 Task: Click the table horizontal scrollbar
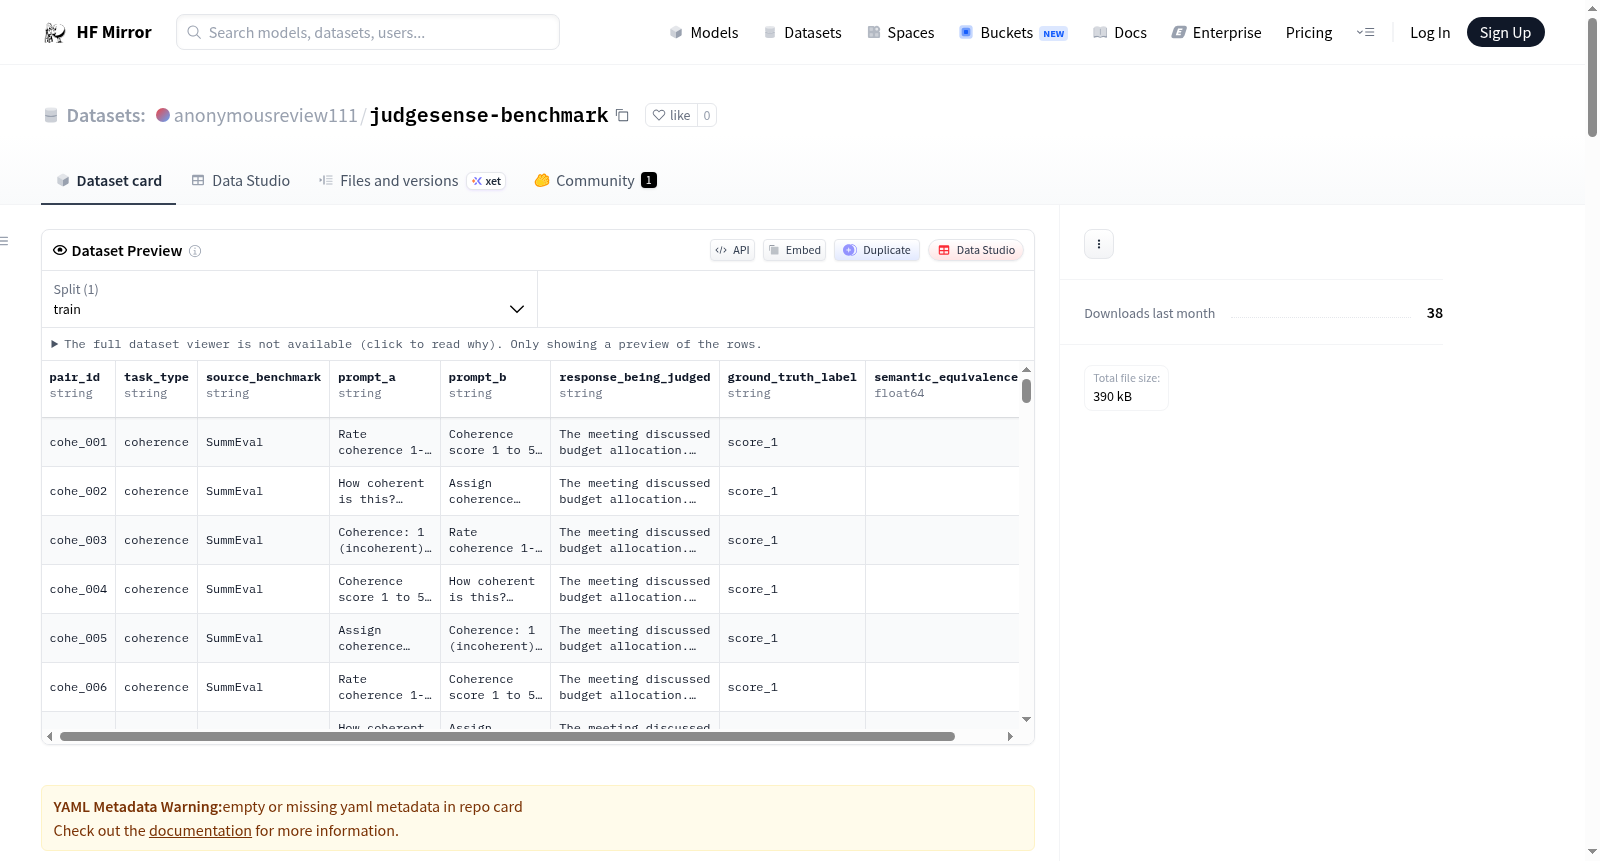pyautogui.click(x=507, y=737)
